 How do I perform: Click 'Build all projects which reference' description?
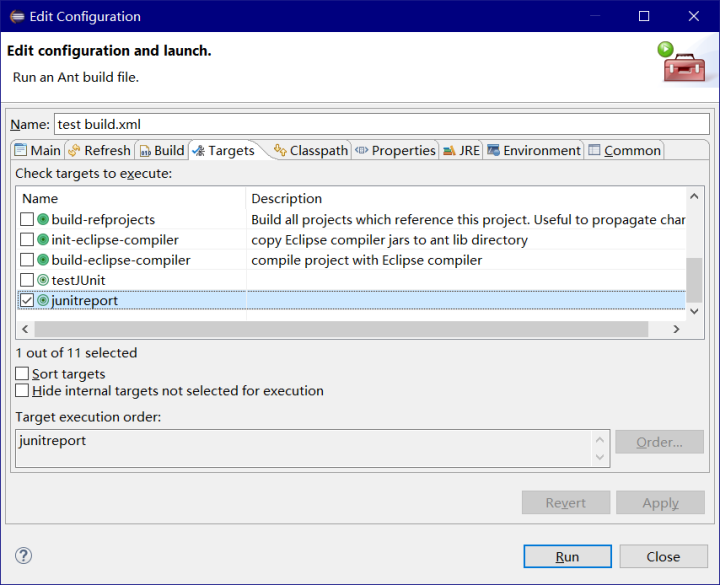click(x=468, y=219)
